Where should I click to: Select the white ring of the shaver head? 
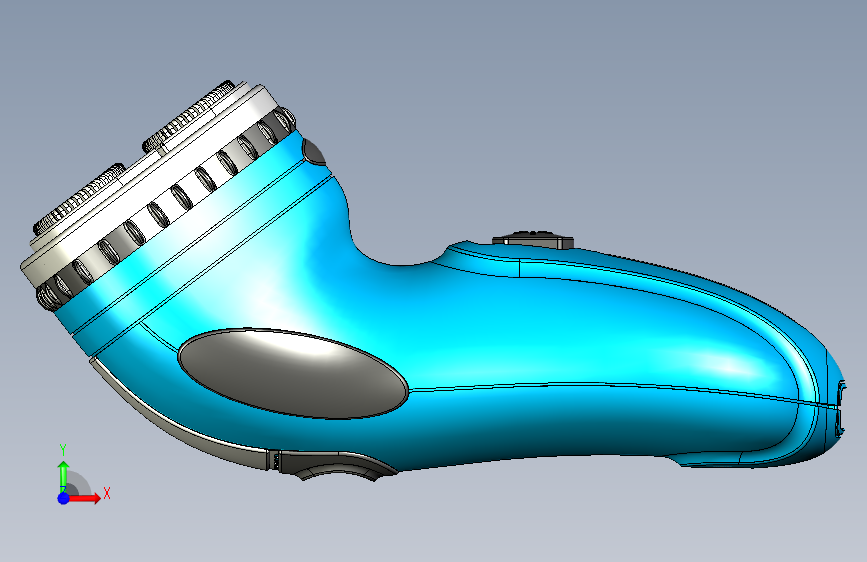149,183
